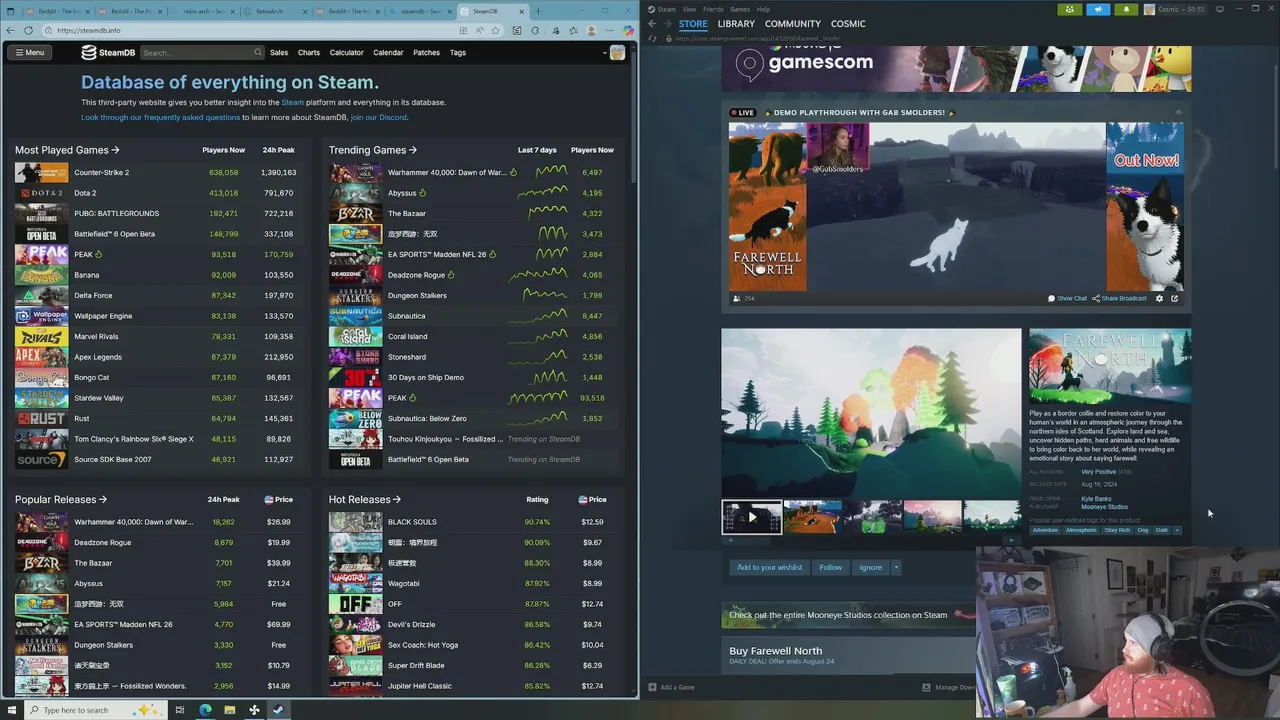
Task: Click Follow button on store page
Action: 831,567
